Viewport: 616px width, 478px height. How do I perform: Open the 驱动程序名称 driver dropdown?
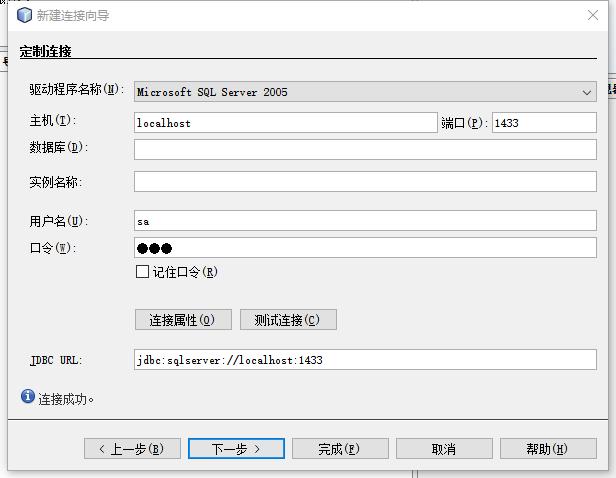[365, 92]
